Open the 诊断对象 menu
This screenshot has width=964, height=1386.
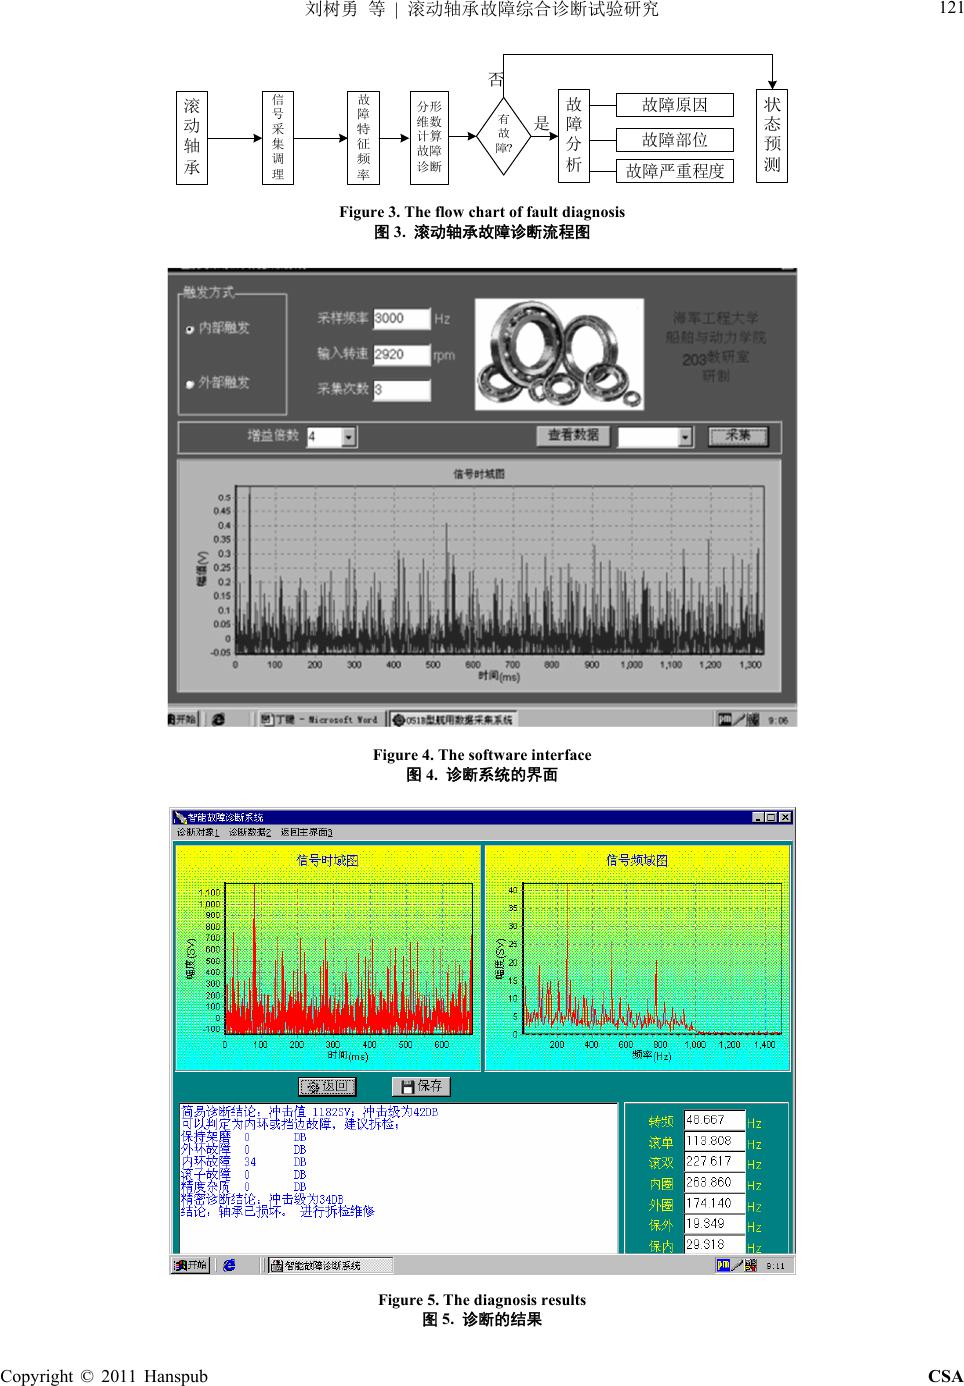point(197,832)
